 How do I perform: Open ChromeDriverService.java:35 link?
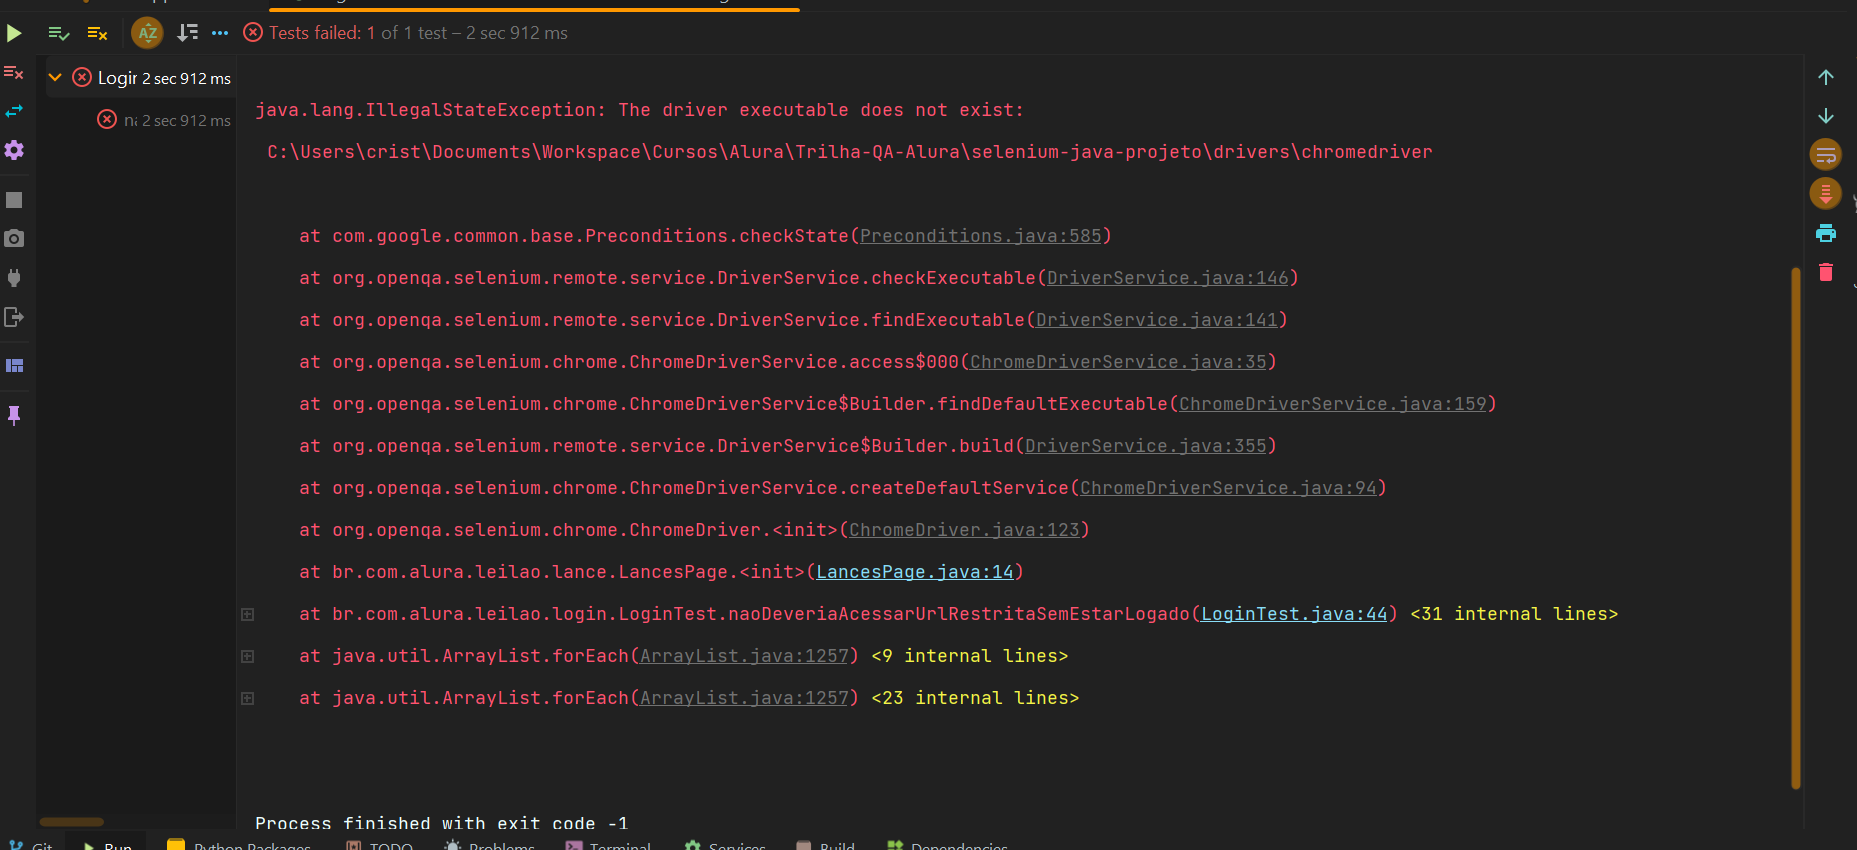click(x=1118, y=362)
